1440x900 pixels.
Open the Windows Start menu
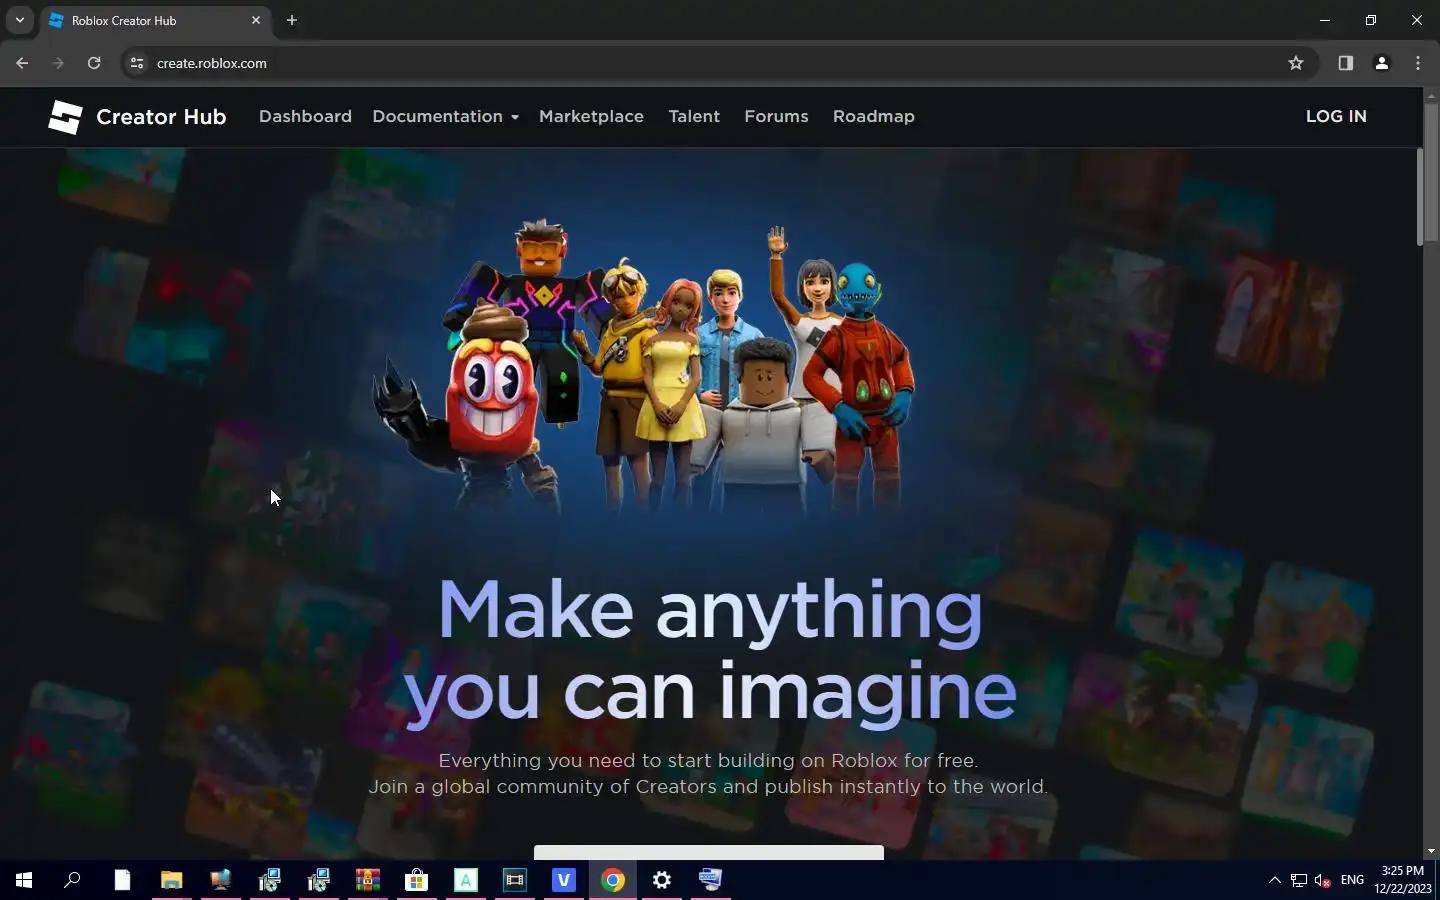(x=24, y=880)
